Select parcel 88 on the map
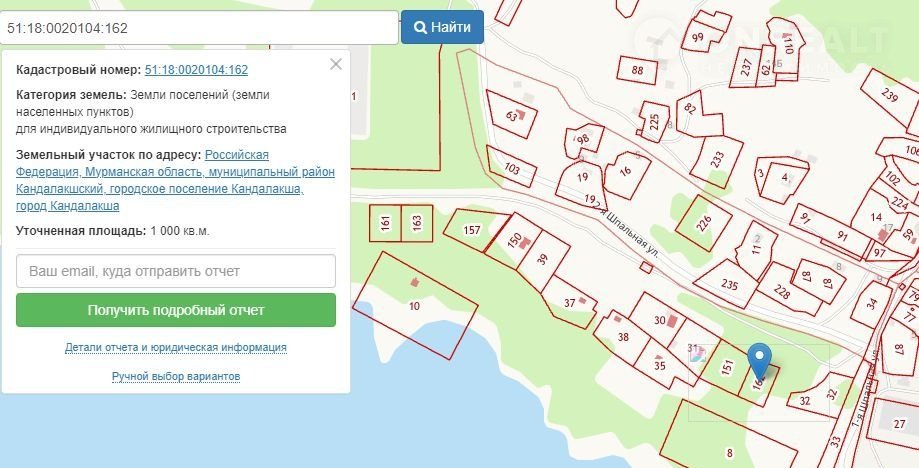Viewport: 919px width, 468px height. pyautogui.click(x=637, y=70)
